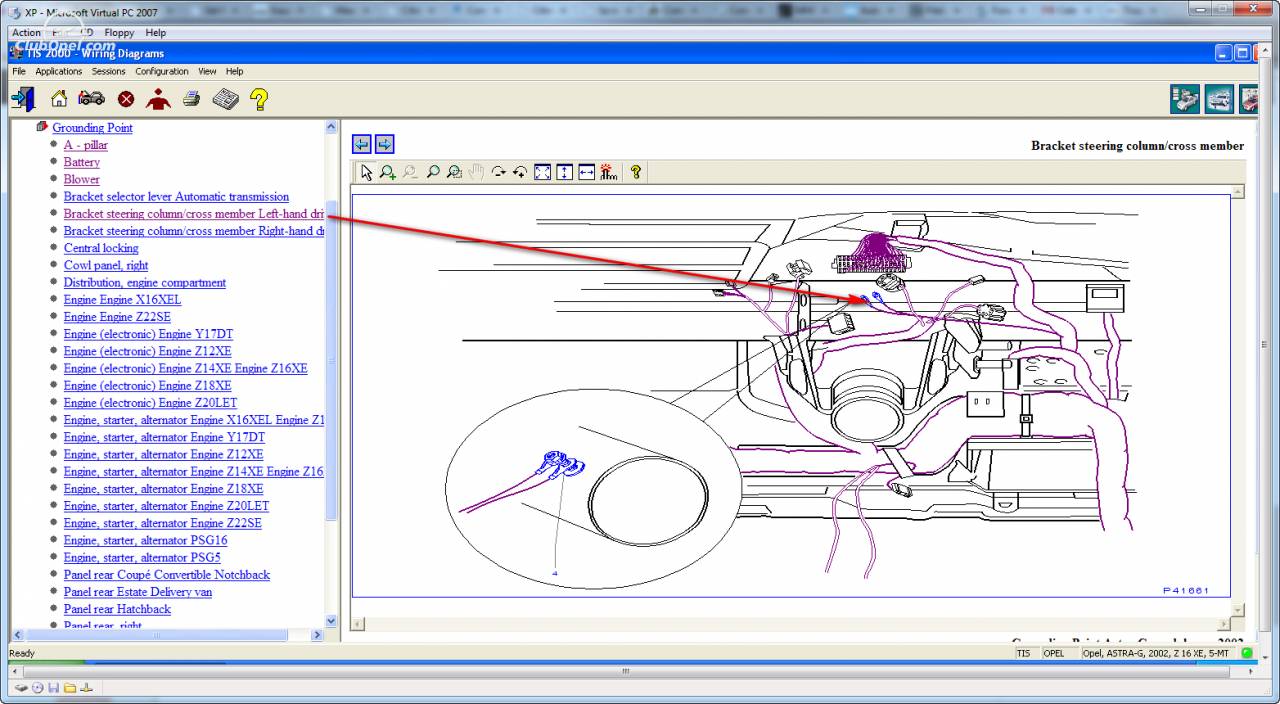This screenshot has width=1280, height=704.
Task: Collapse the Grounding Point tree node
Action: point(42,127)
